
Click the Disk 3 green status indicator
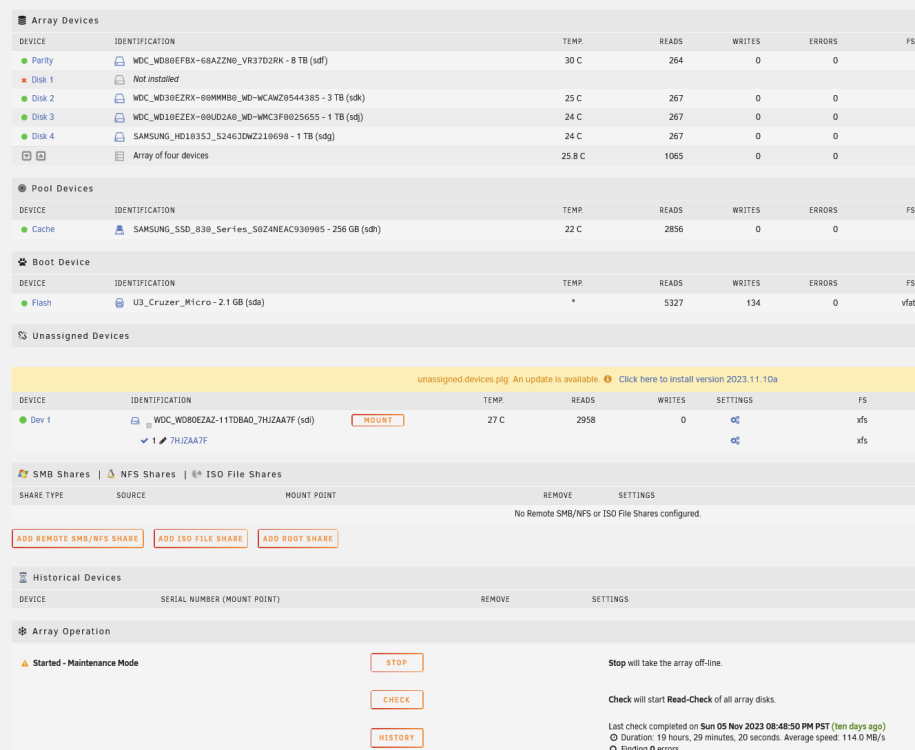click(x=24, y=117)
